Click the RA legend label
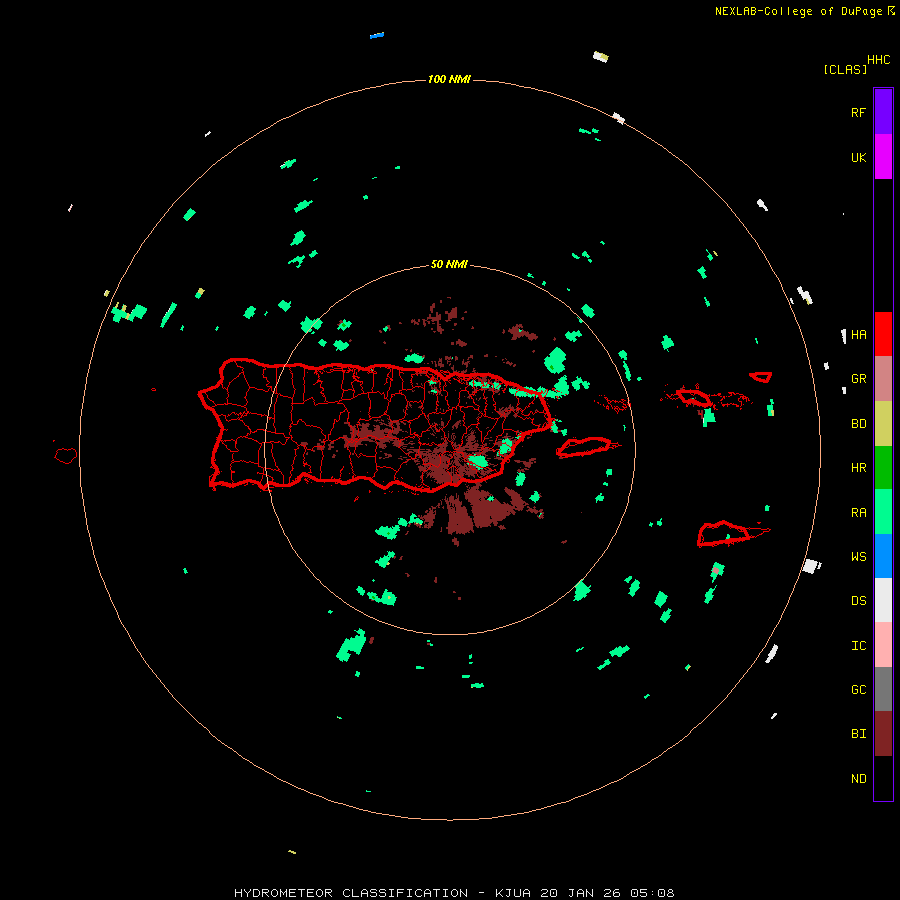The image size is (900, 900). tap(858, 513)
